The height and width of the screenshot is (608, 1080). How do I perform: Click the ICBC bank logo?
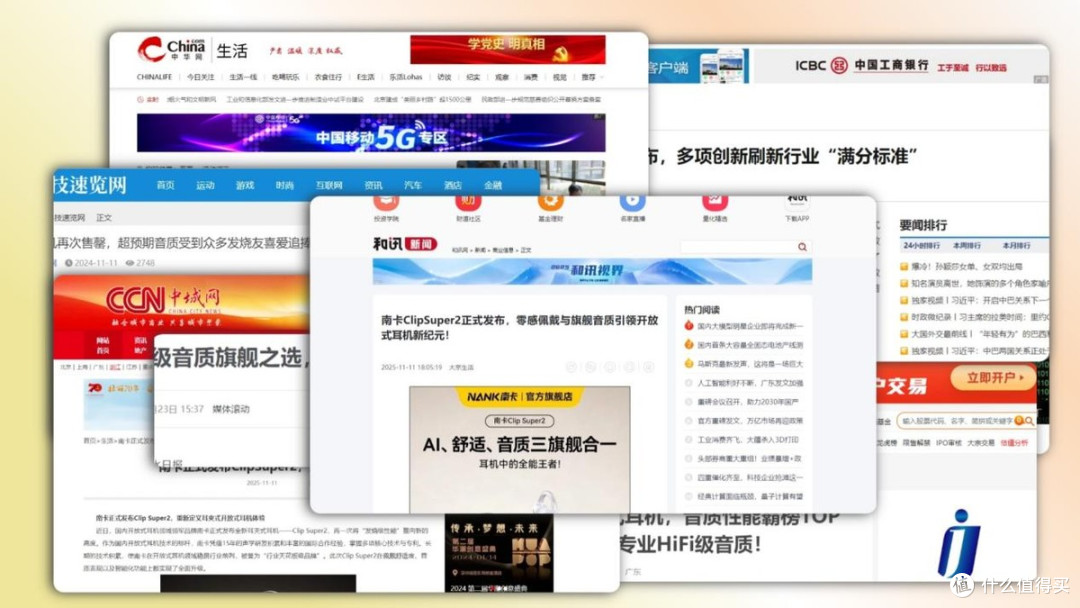pos(862,65)
